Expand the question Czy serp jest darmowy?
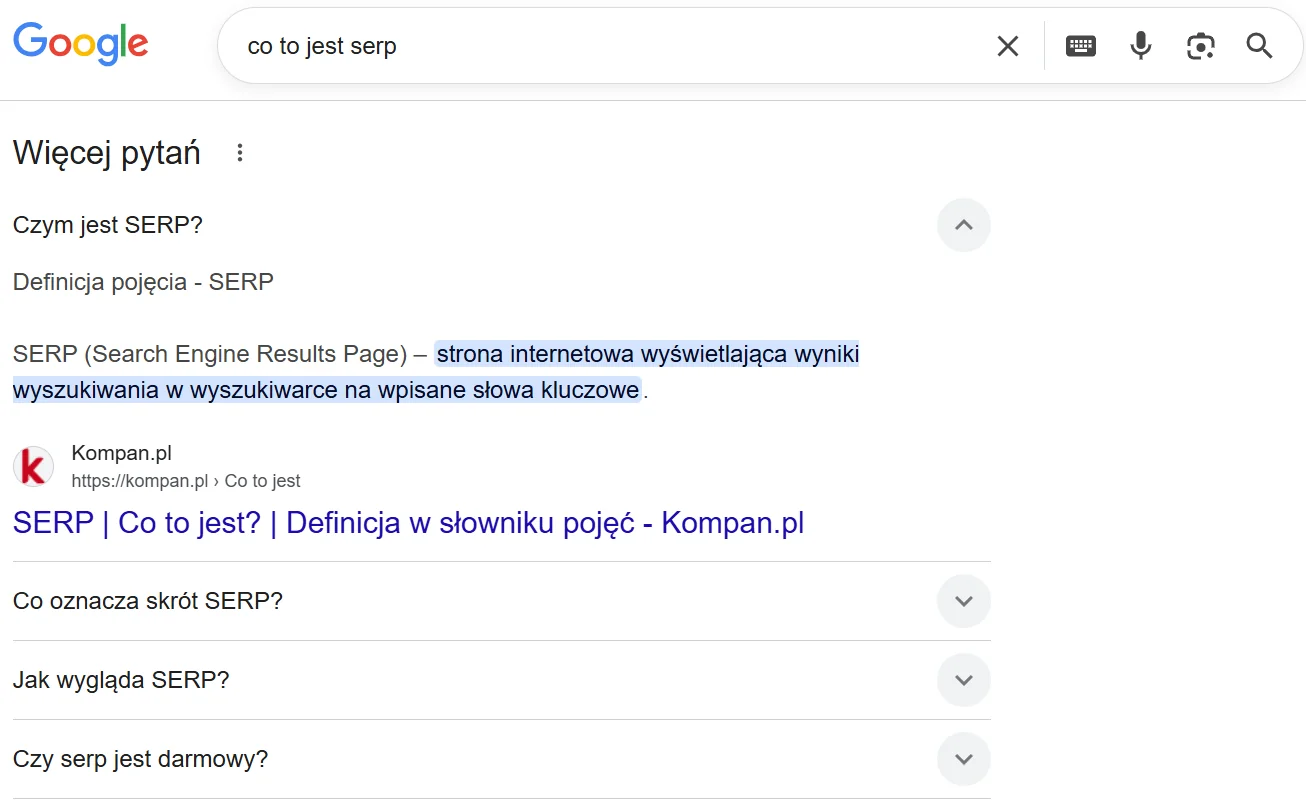The height and width of the screenshot is (807, 1306). pos(963,759)
